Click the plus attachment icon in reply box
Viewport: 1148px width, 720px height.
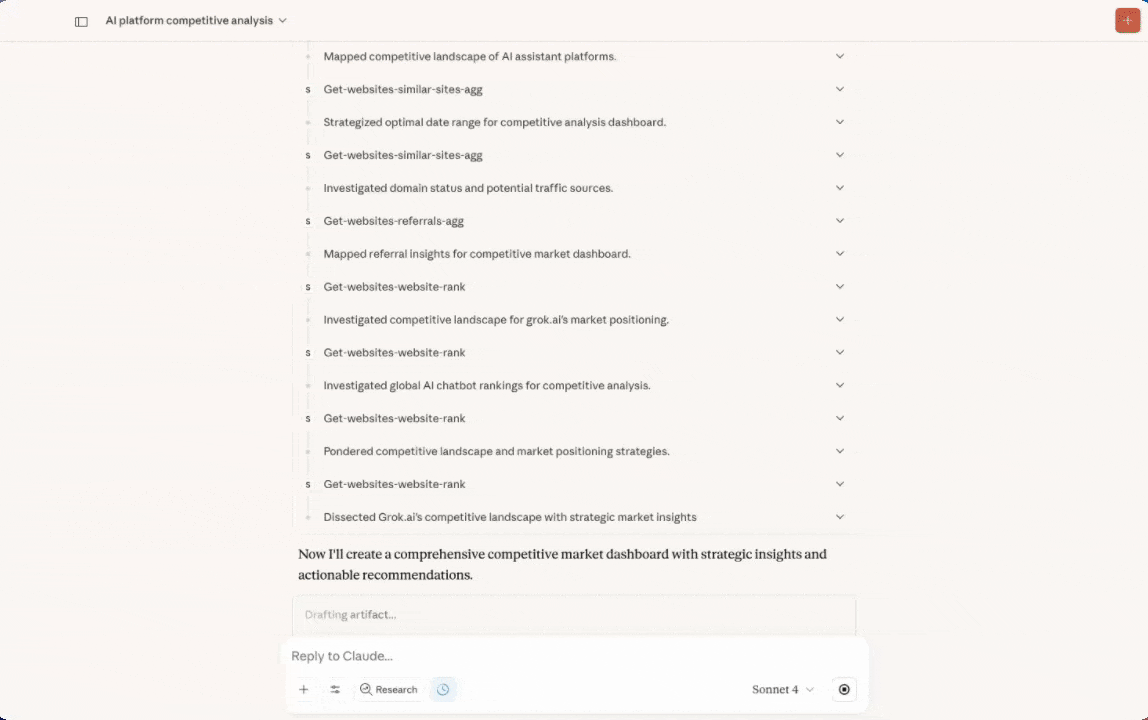pyautogui.click(x=304, y=689)
